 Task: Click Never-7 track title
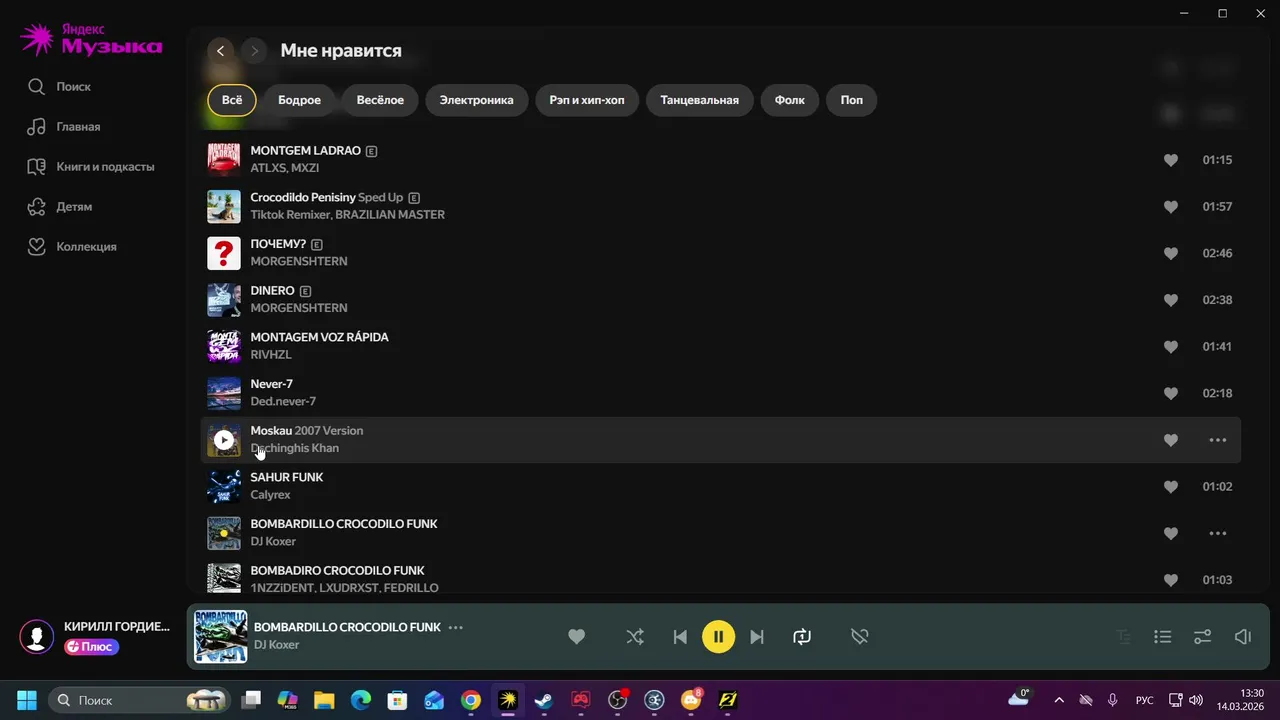pyautogui.click(x=271, y=384)
